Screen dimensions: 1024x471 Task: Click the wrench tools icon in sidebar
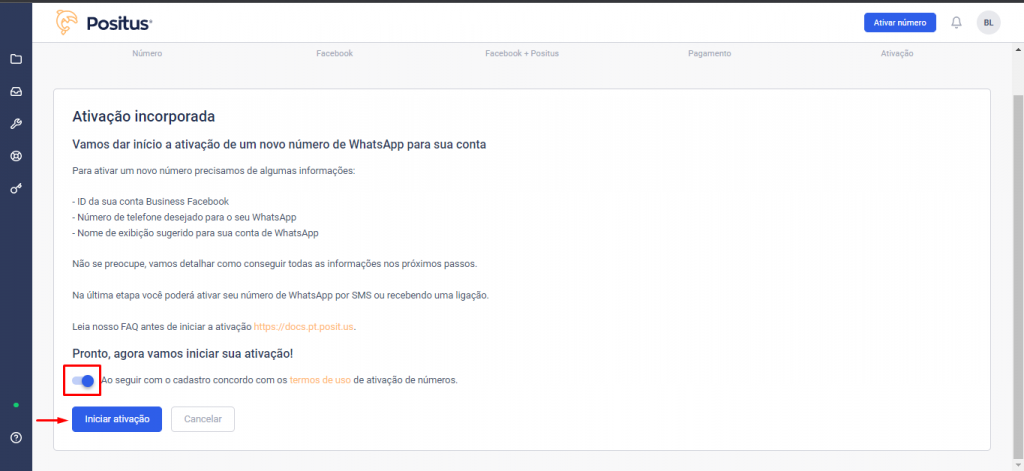pos(16,124)
